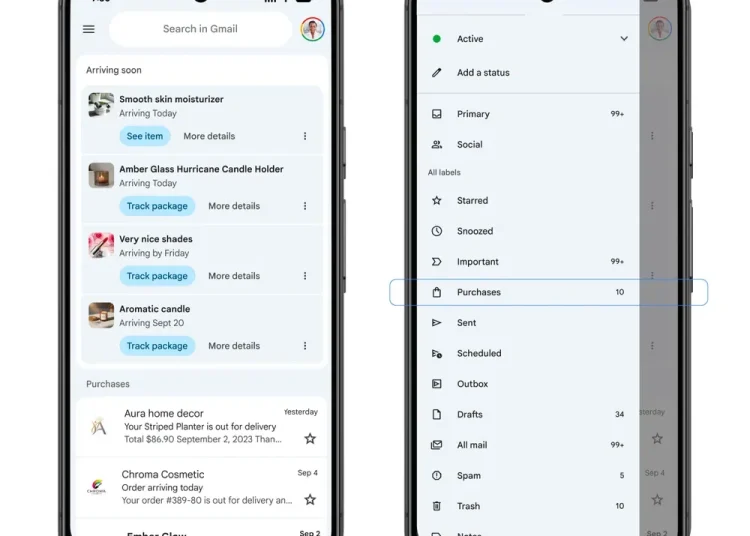
Task: Open the Spam label
Action: (469, 476)
